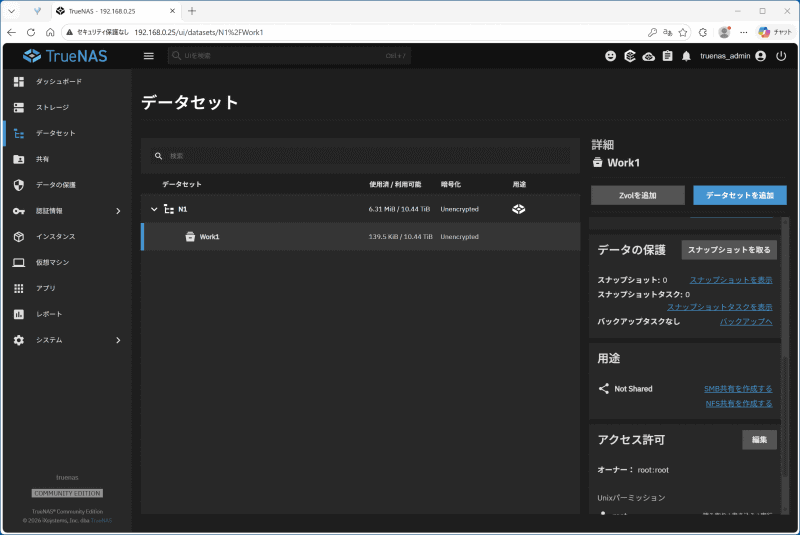Open the alerts bell icon
800x535 pixels.
686,56
